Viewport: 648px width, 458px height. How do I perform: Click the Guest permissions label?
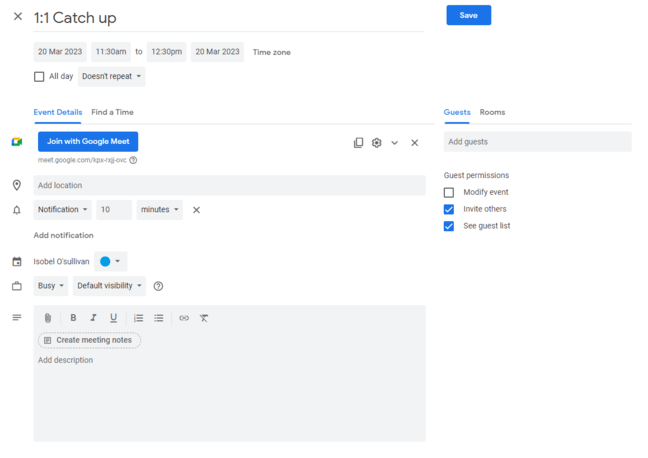[x=476, y=175]
